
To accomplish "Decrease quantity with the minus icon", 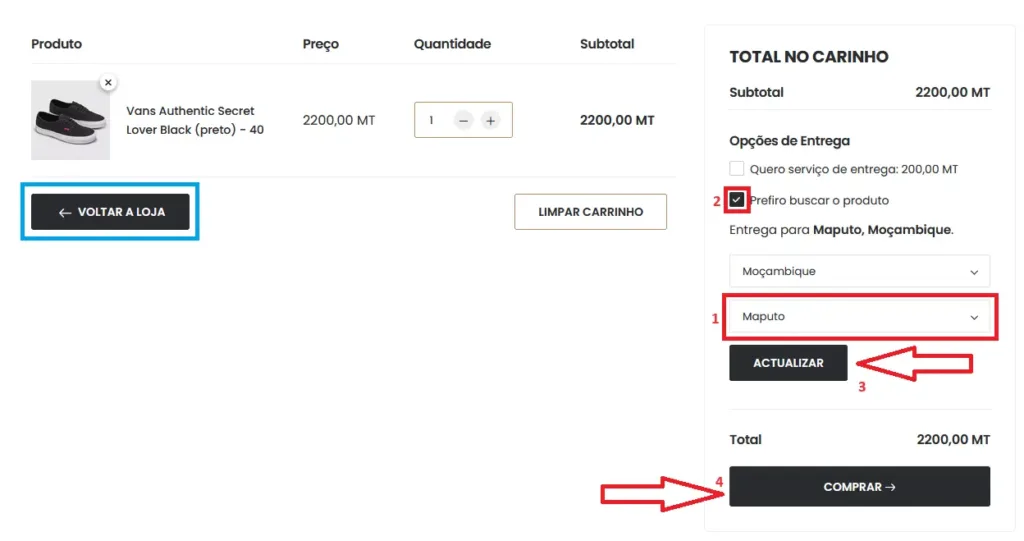I will (x=463, y=120).
